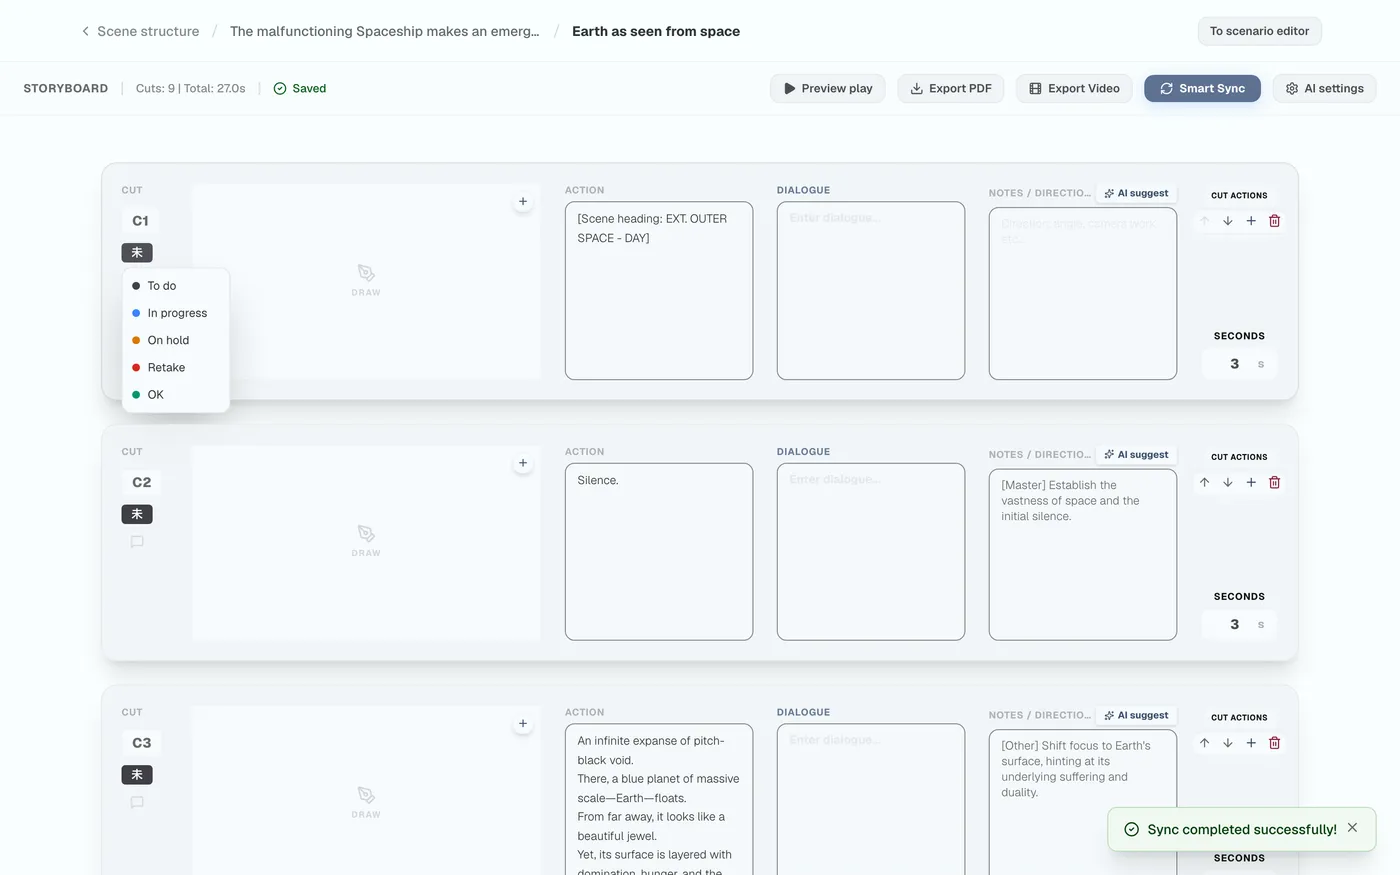Open the Draw pen on C1 canvas

[x=366, y=279]
